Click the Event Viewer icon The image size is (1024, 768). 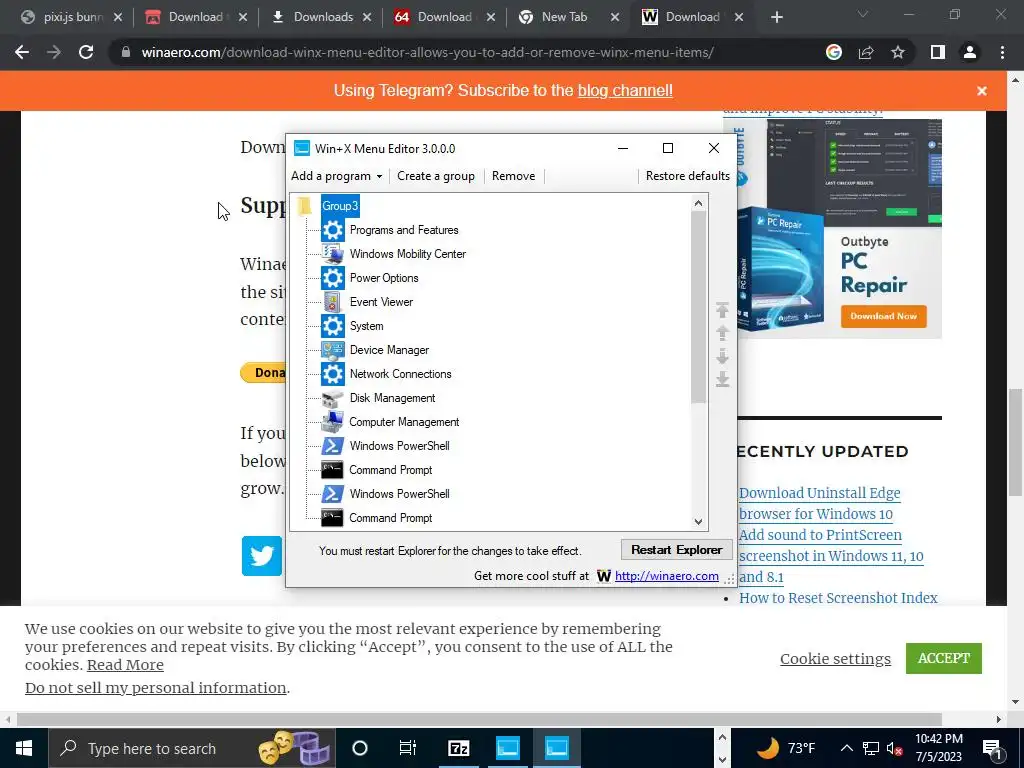(x=332, y=302)
